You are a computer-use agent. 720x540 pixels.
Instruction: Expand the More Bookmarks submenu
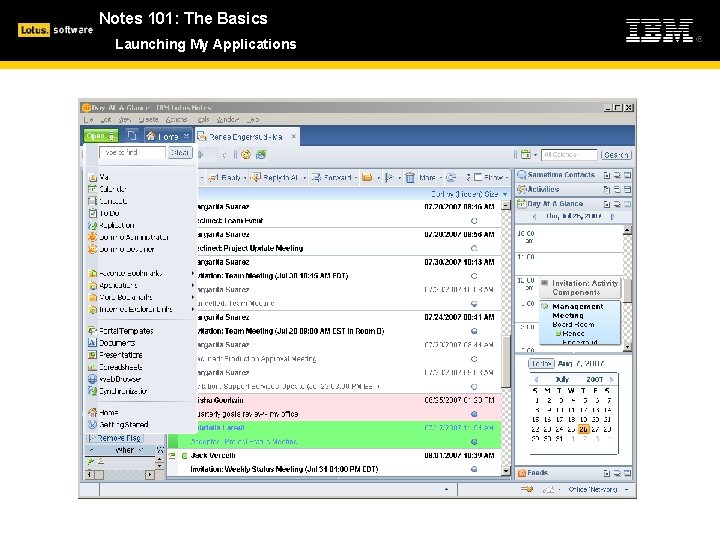[193, 297]
